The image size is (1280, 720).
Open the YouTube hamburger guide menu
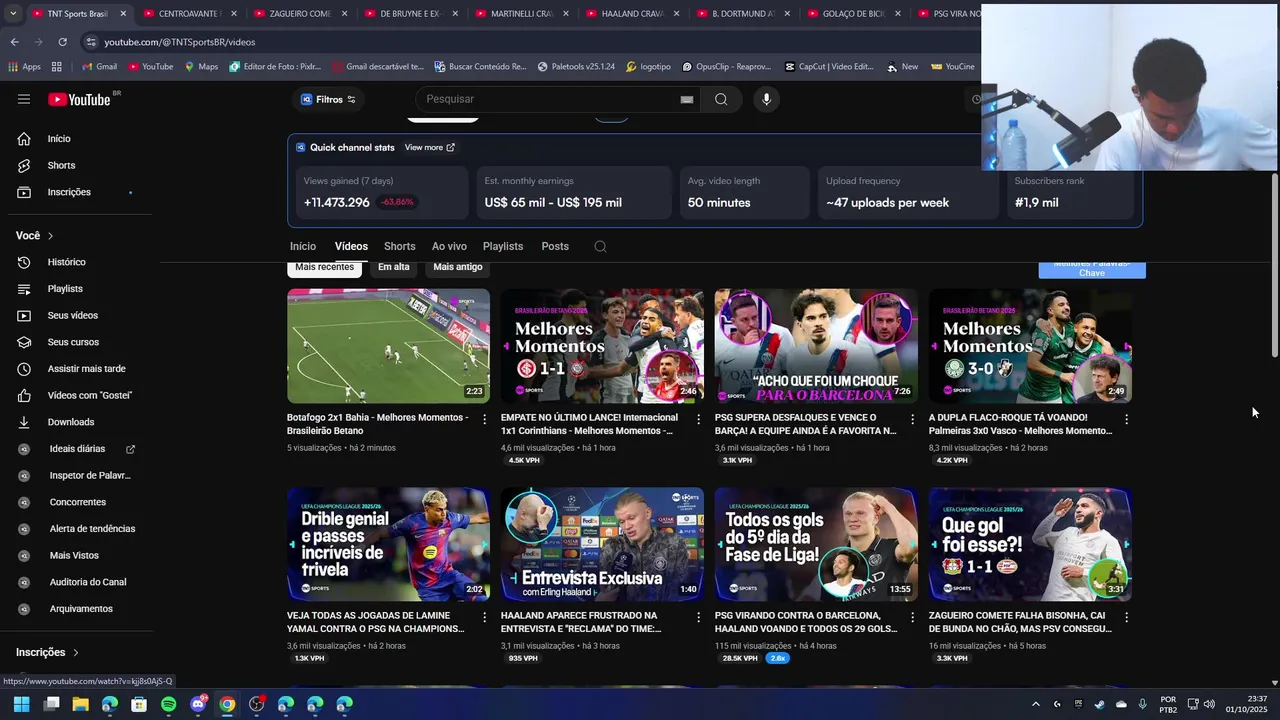[24, 99]
